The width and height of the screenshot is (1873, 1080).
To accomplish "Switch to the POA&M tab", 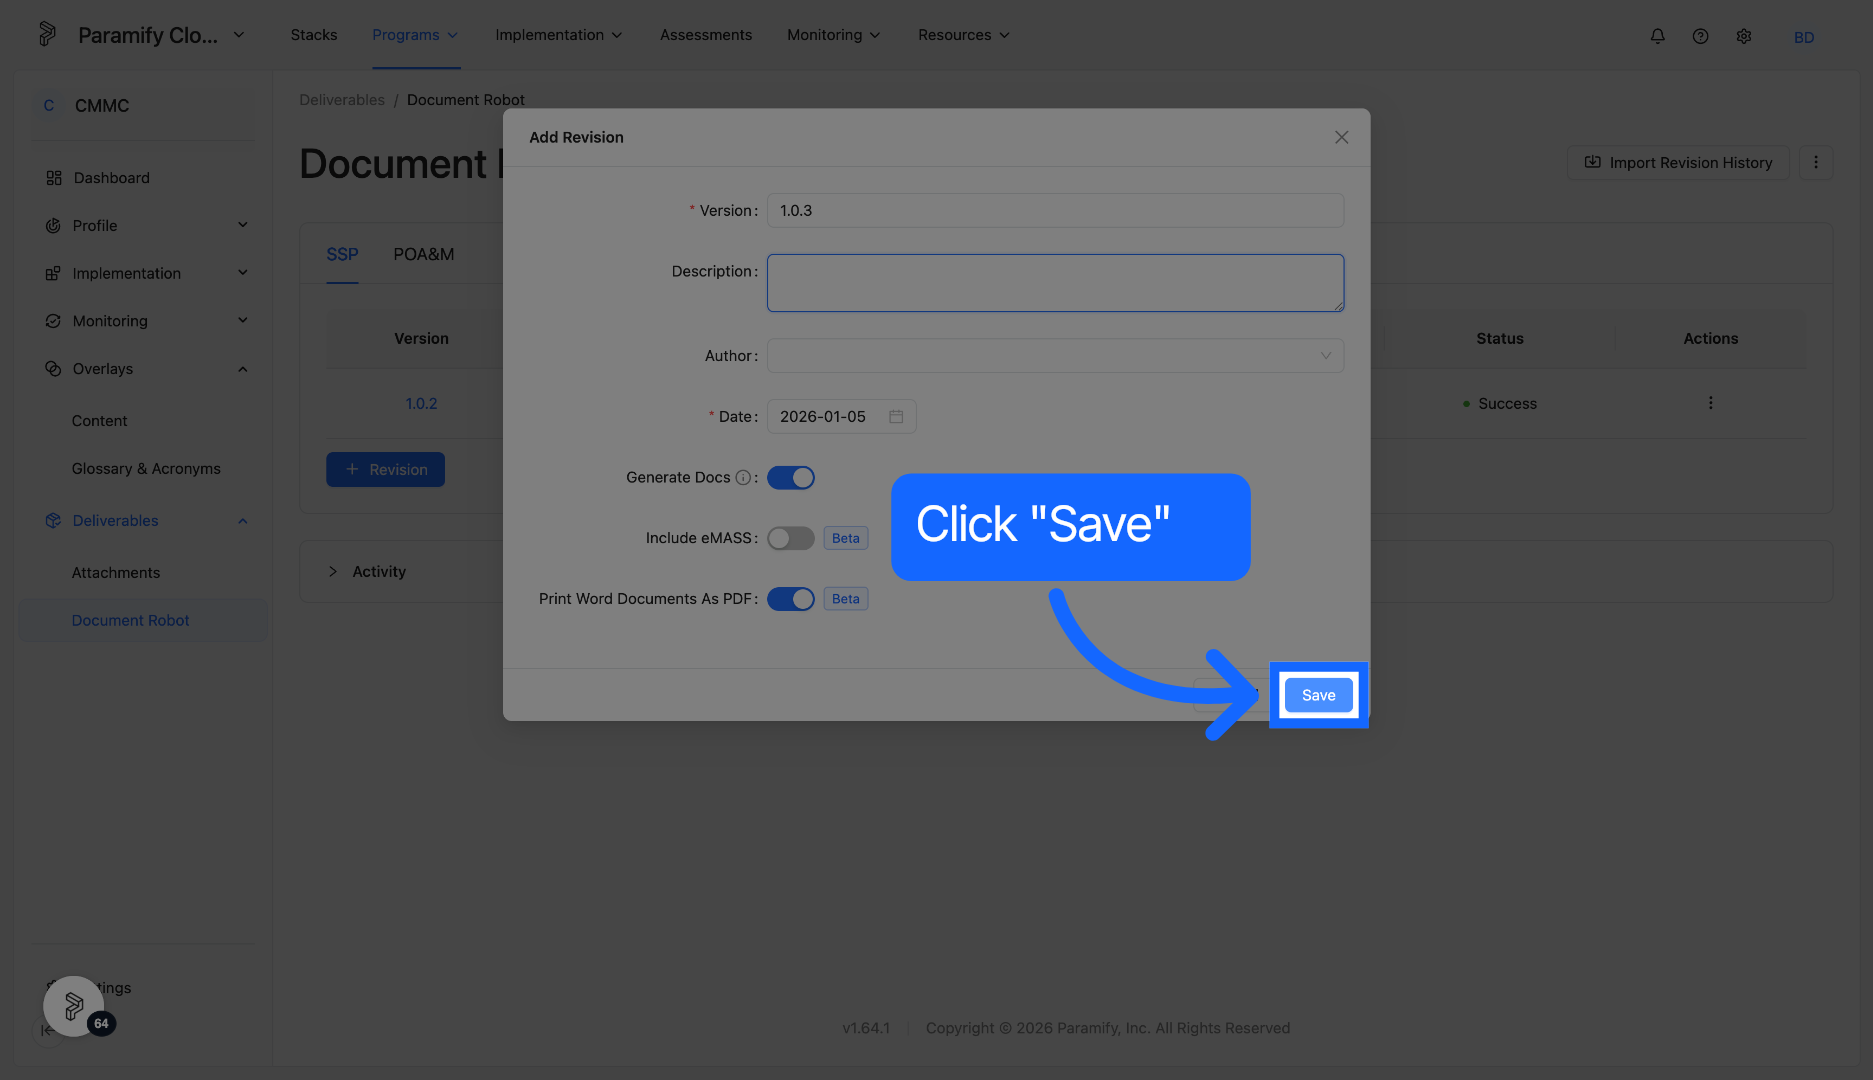I will [x=423, y=254].
